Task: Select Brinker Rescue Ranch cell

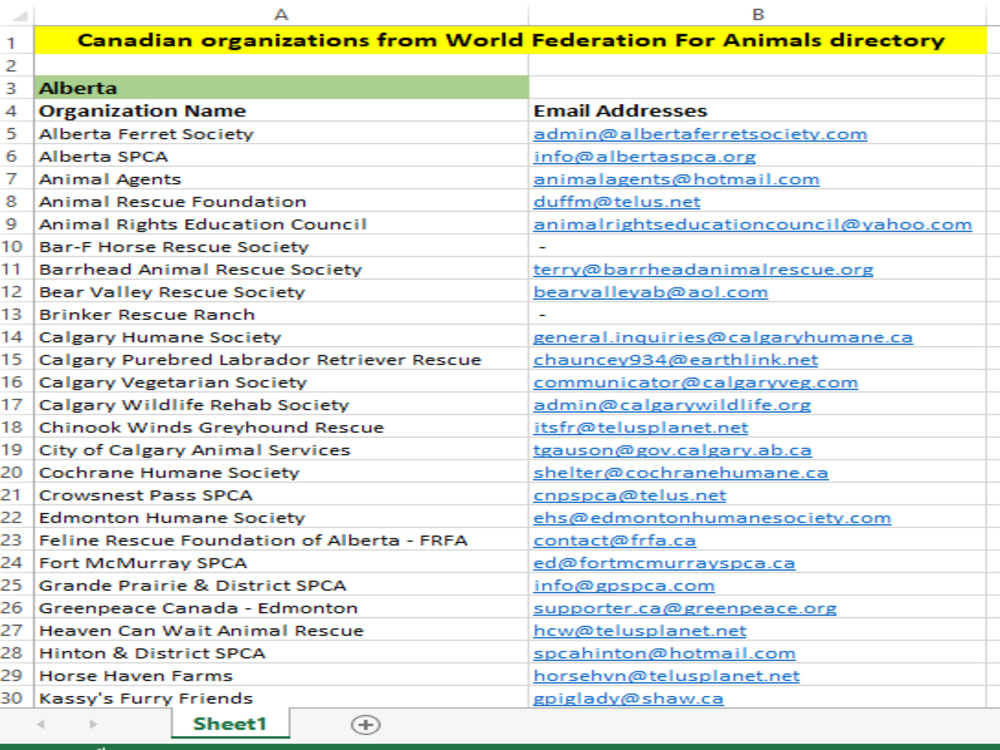Action: click(x=281, y=314)
